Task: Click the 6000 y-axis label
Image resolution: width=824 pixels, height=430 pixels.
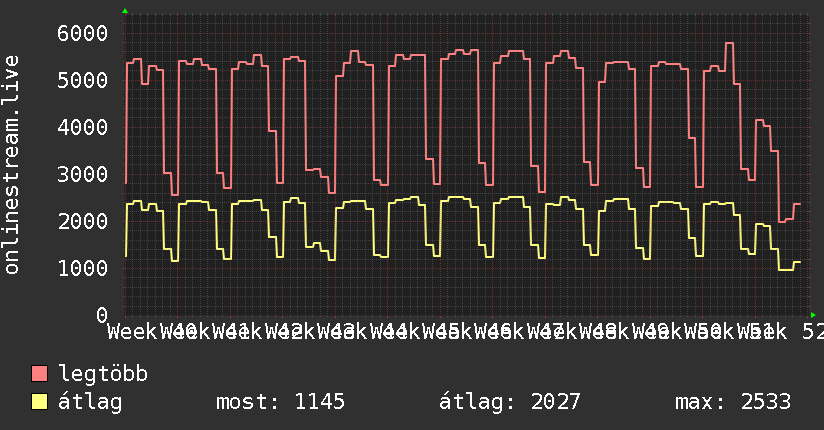Action: (82, 33)
